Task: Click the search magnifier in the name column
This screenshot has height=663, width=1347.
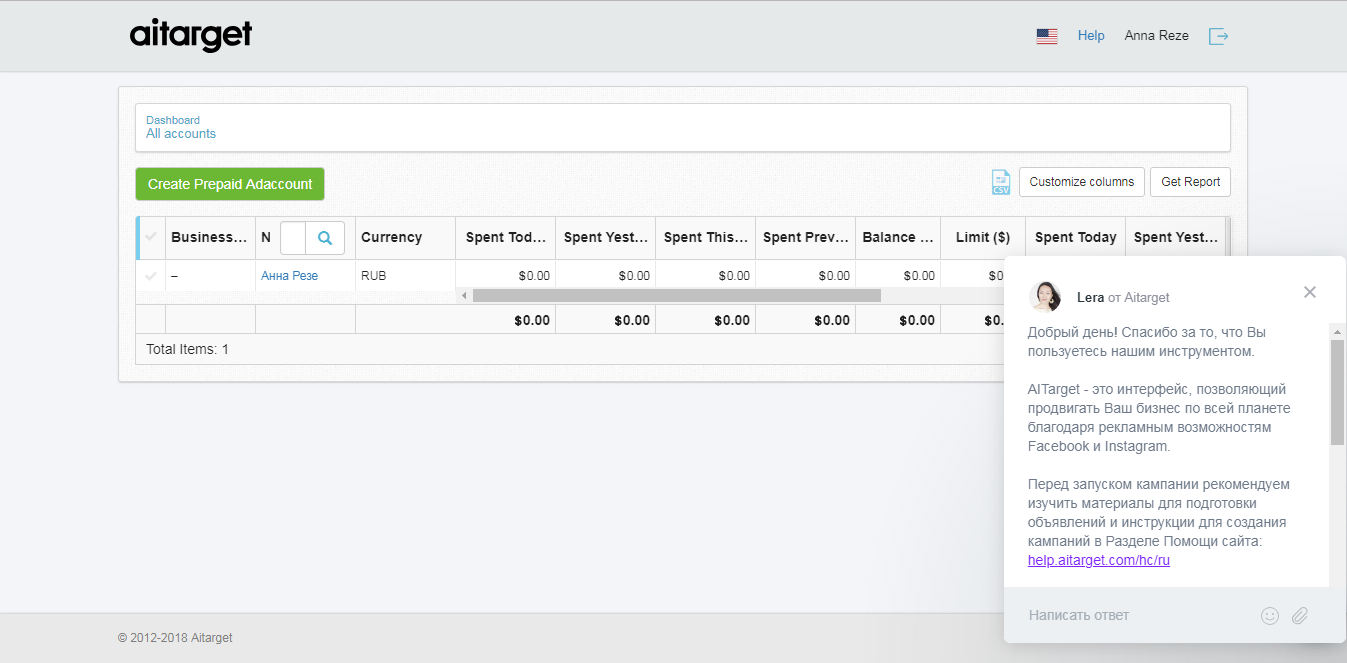Action: coord(325,238)
